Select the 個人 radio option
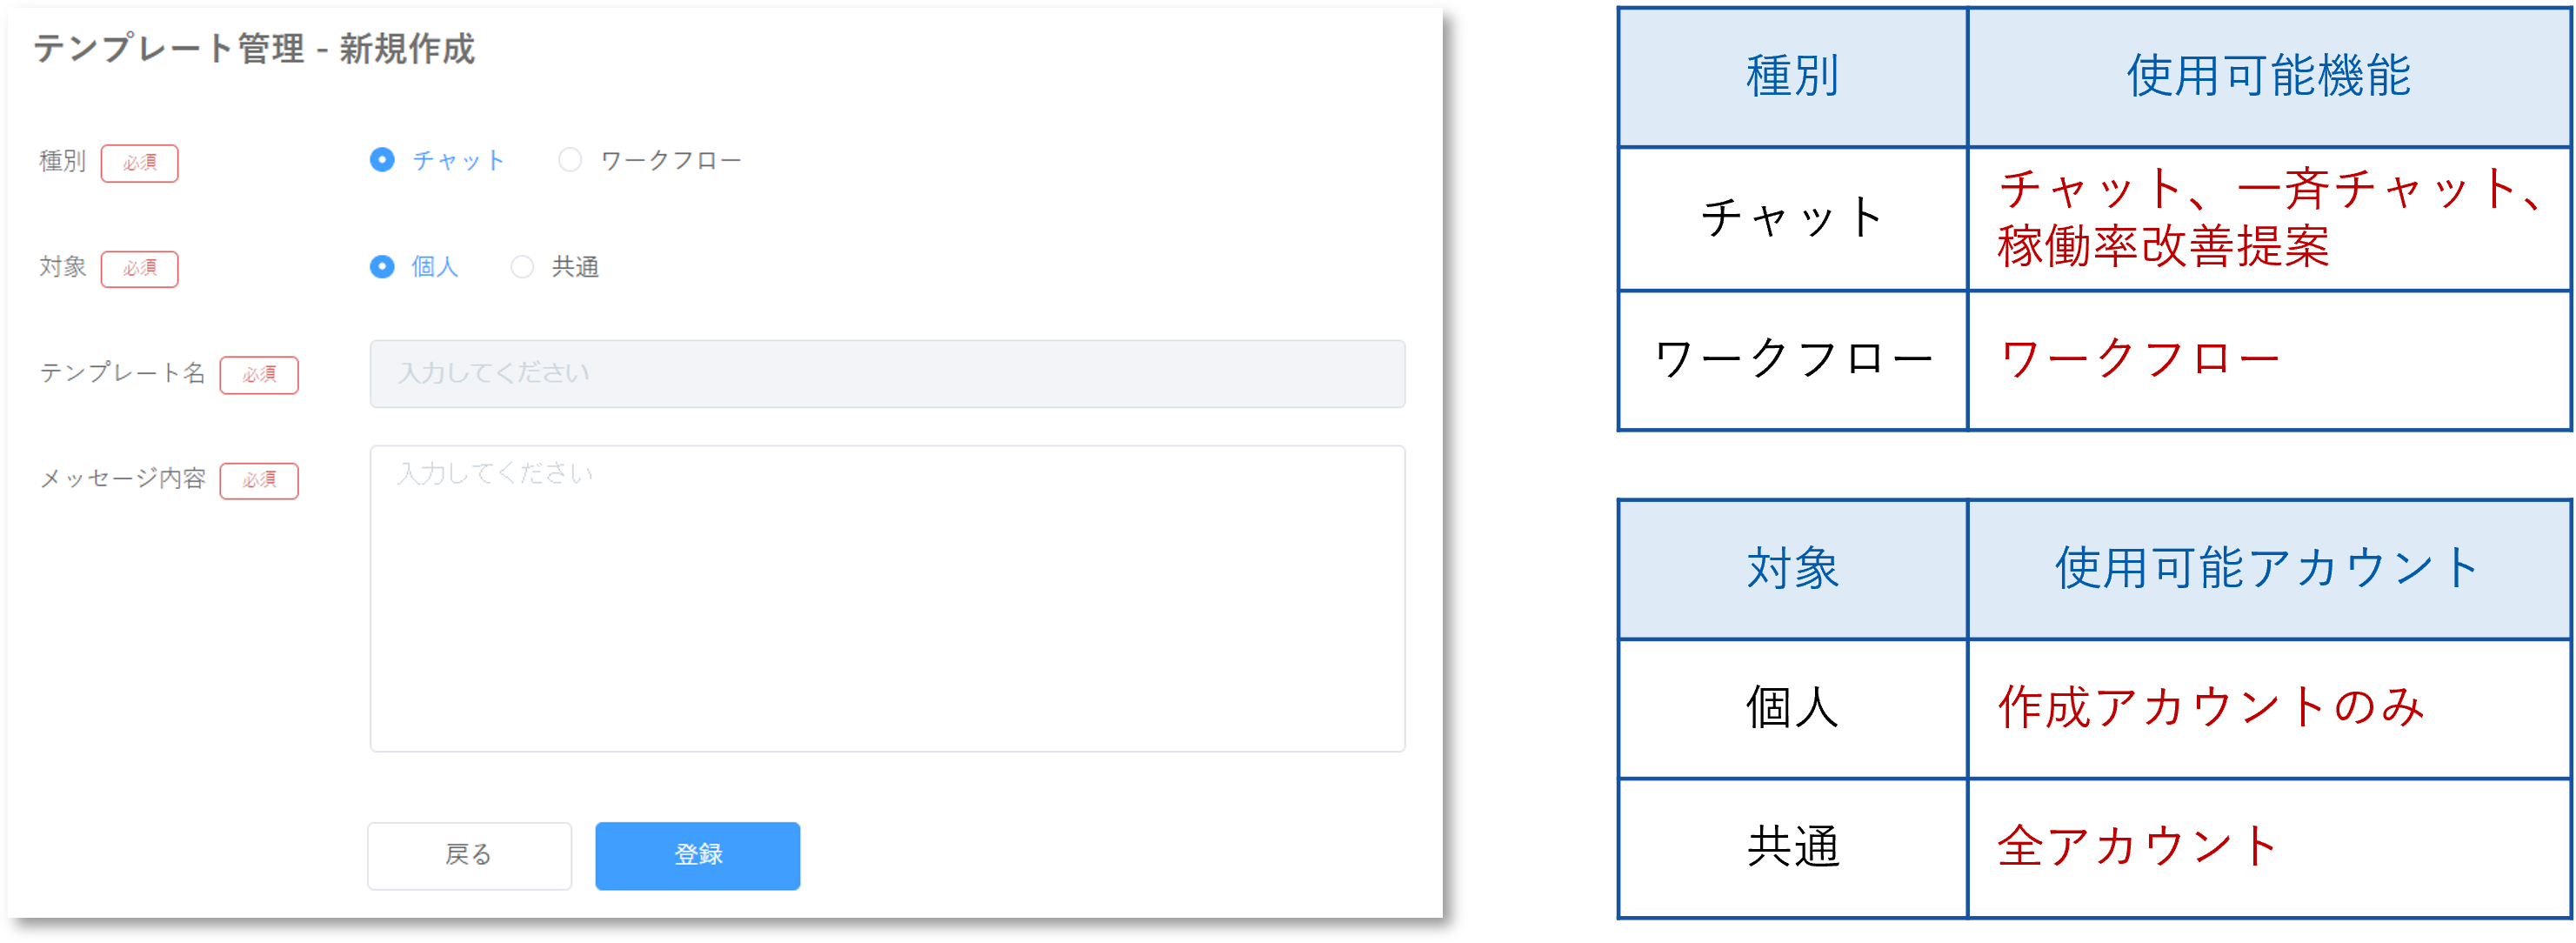The height and width of the screenshot is (943, 2576). pyautogui.click(x=383, y=267)
